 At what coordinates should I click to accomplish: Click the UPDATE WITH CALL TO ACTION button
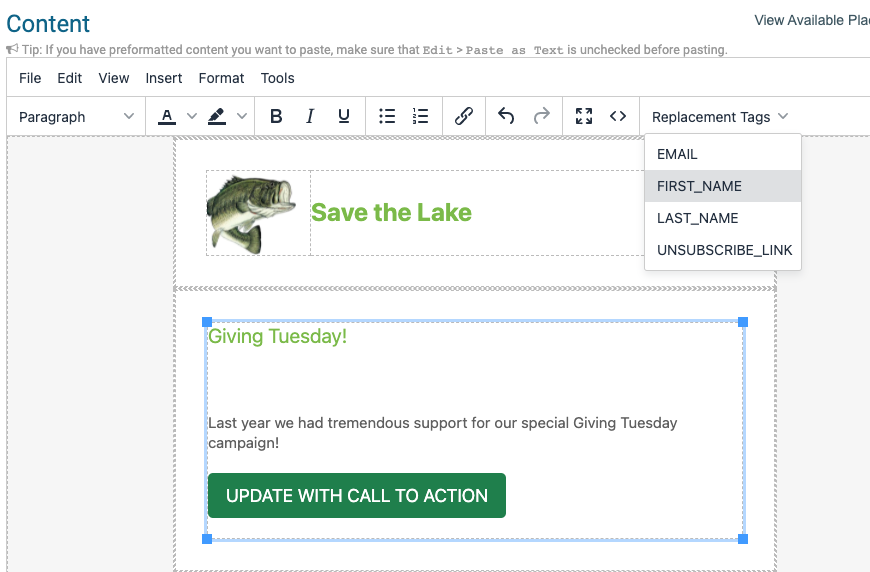coord(357,495)
